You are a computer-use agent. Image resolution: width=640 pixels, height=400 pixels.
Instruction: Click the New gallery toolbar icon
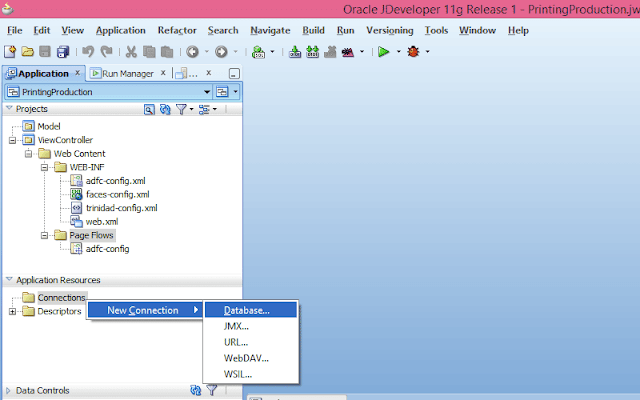coord(10,51)
